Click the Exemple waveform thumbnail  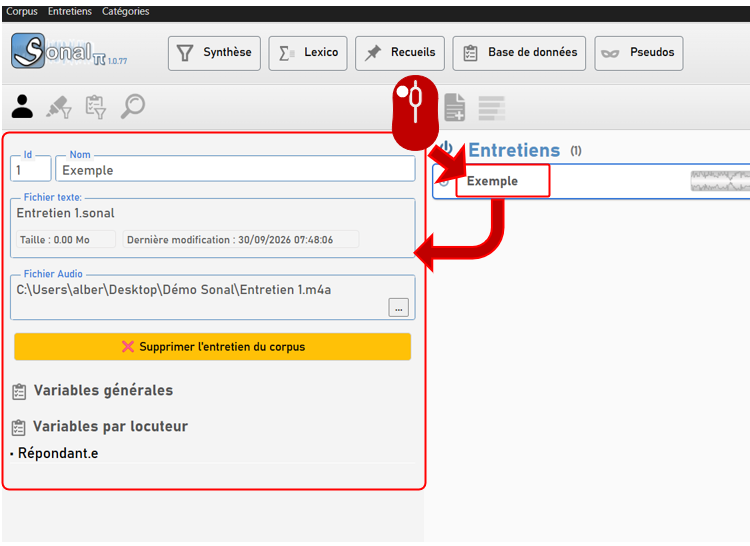[x=720, y=181]
